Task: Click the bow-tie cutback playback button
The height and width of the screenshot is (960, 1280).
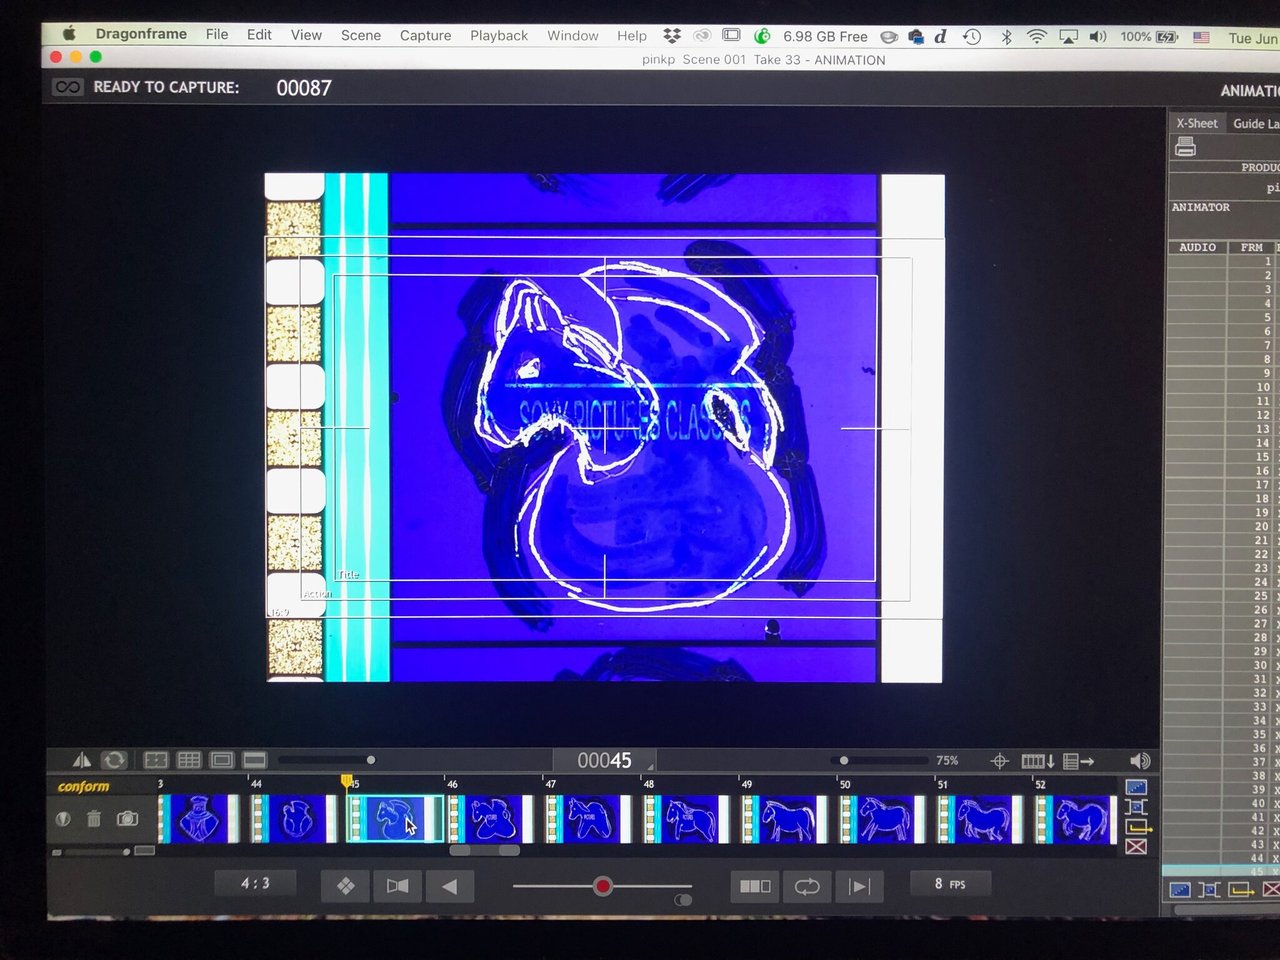Action: point(397,886)
